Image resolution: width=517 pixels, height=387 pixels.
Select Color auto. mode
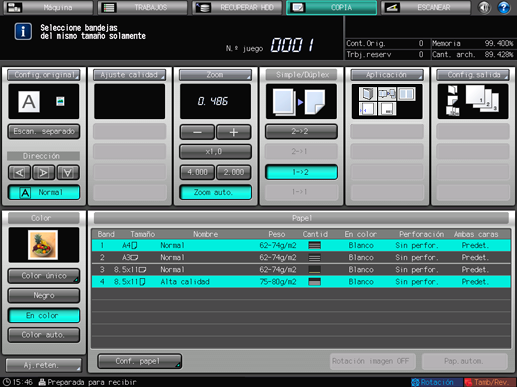point(44,335)
